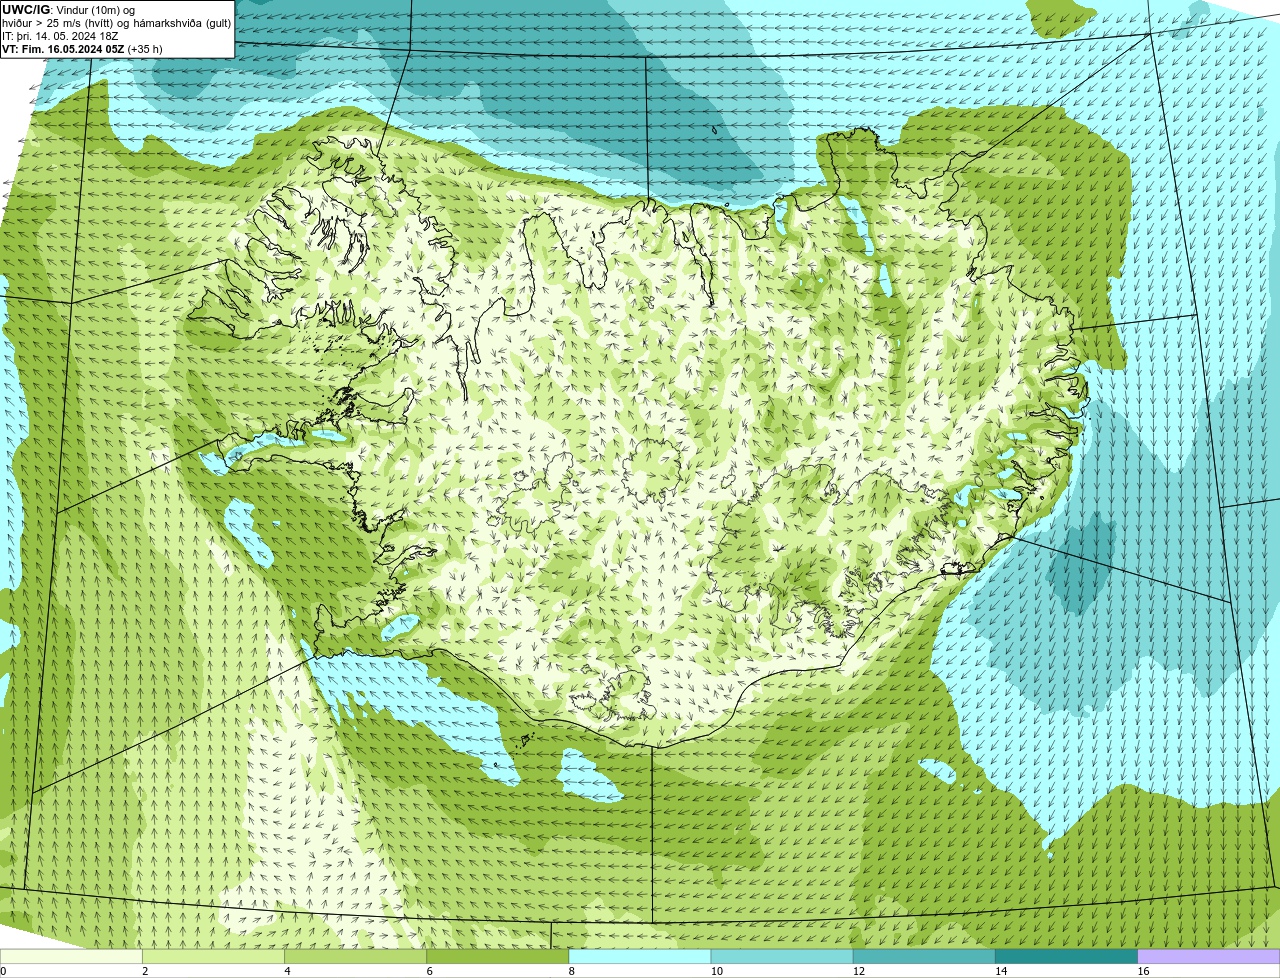Viewport: 1280px width, 978px height.
Task: Click the legend label "10"
Action: click(x=716, y=971)
